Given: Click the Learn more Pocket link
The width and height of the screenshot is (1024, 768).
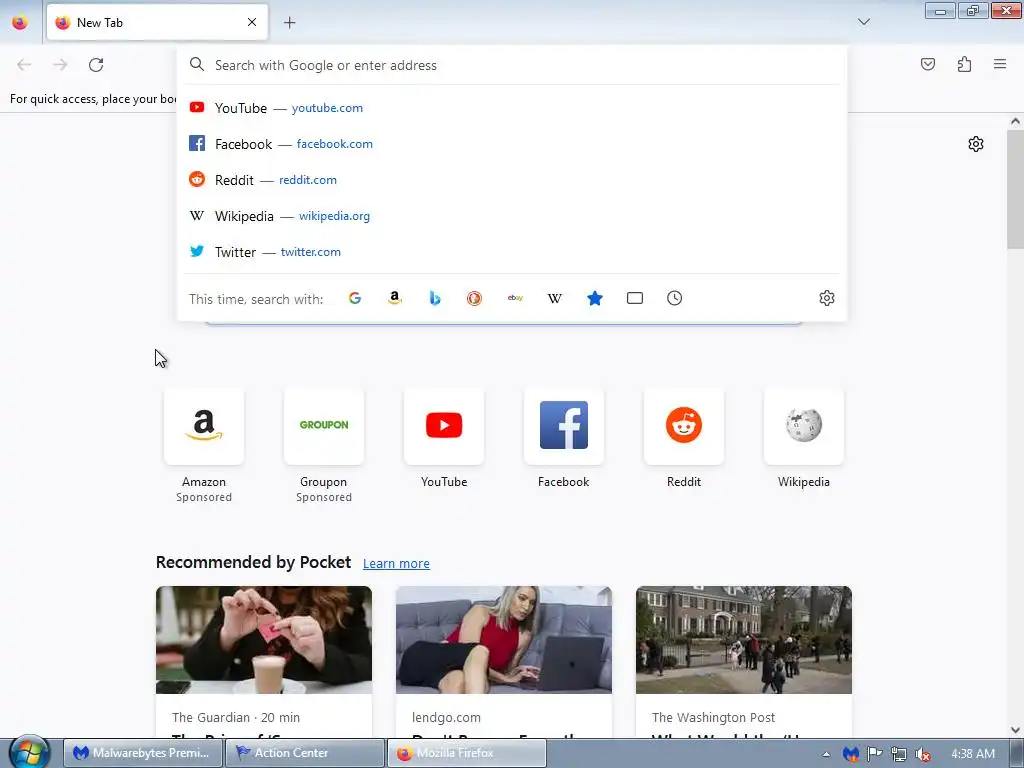Looking at the screenshot, I should [x=396, y=564].
